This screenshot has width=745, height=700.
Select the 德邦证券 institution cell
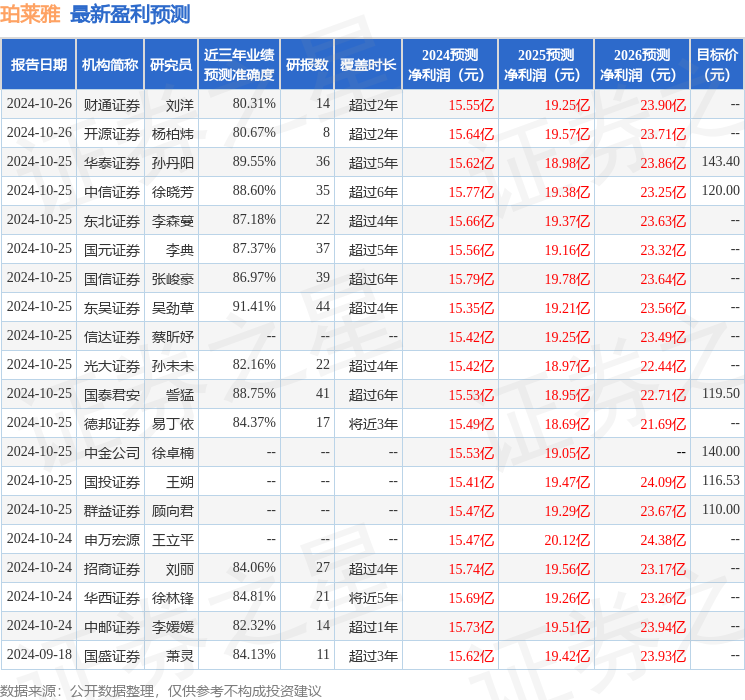point(112,424)
